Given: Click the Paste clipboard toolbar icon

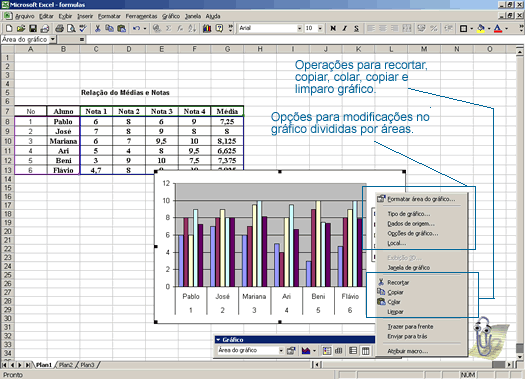Looking at the screenshot, I should pyautogui.click(x=122, y=28).
